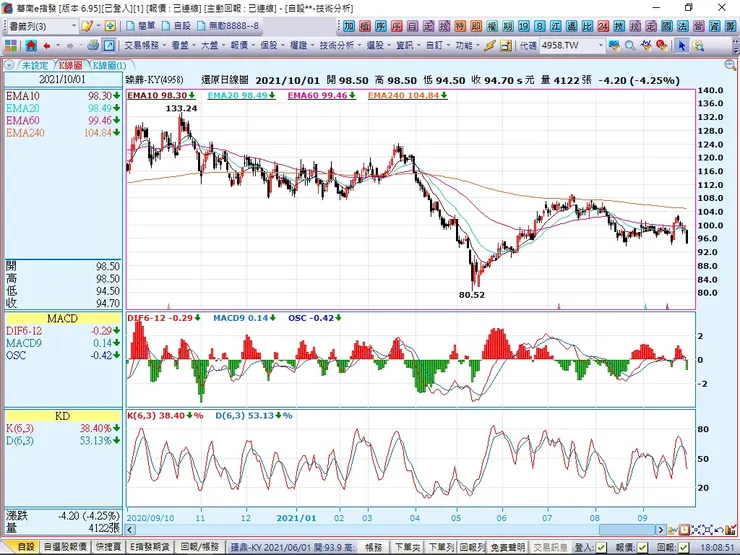
Task: Open the 看盤 menu
Action: [183, 45]
